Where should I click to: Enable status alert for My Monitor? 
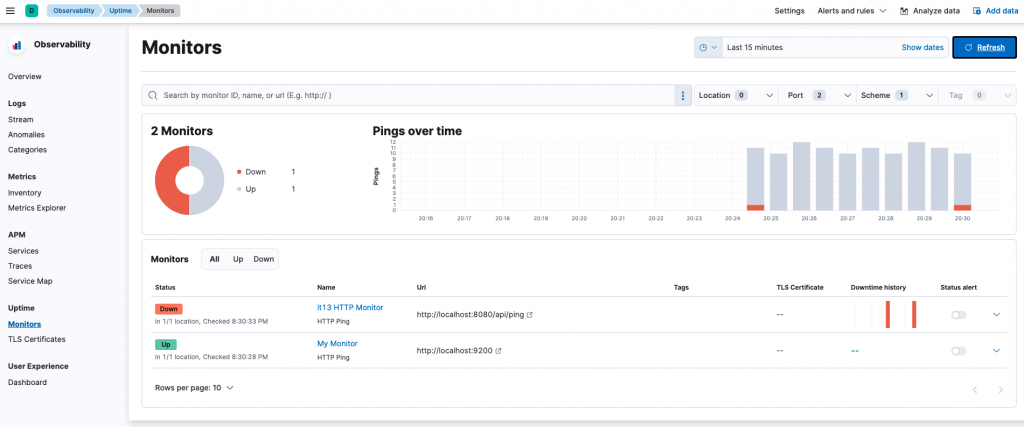[x=958, y=351]
